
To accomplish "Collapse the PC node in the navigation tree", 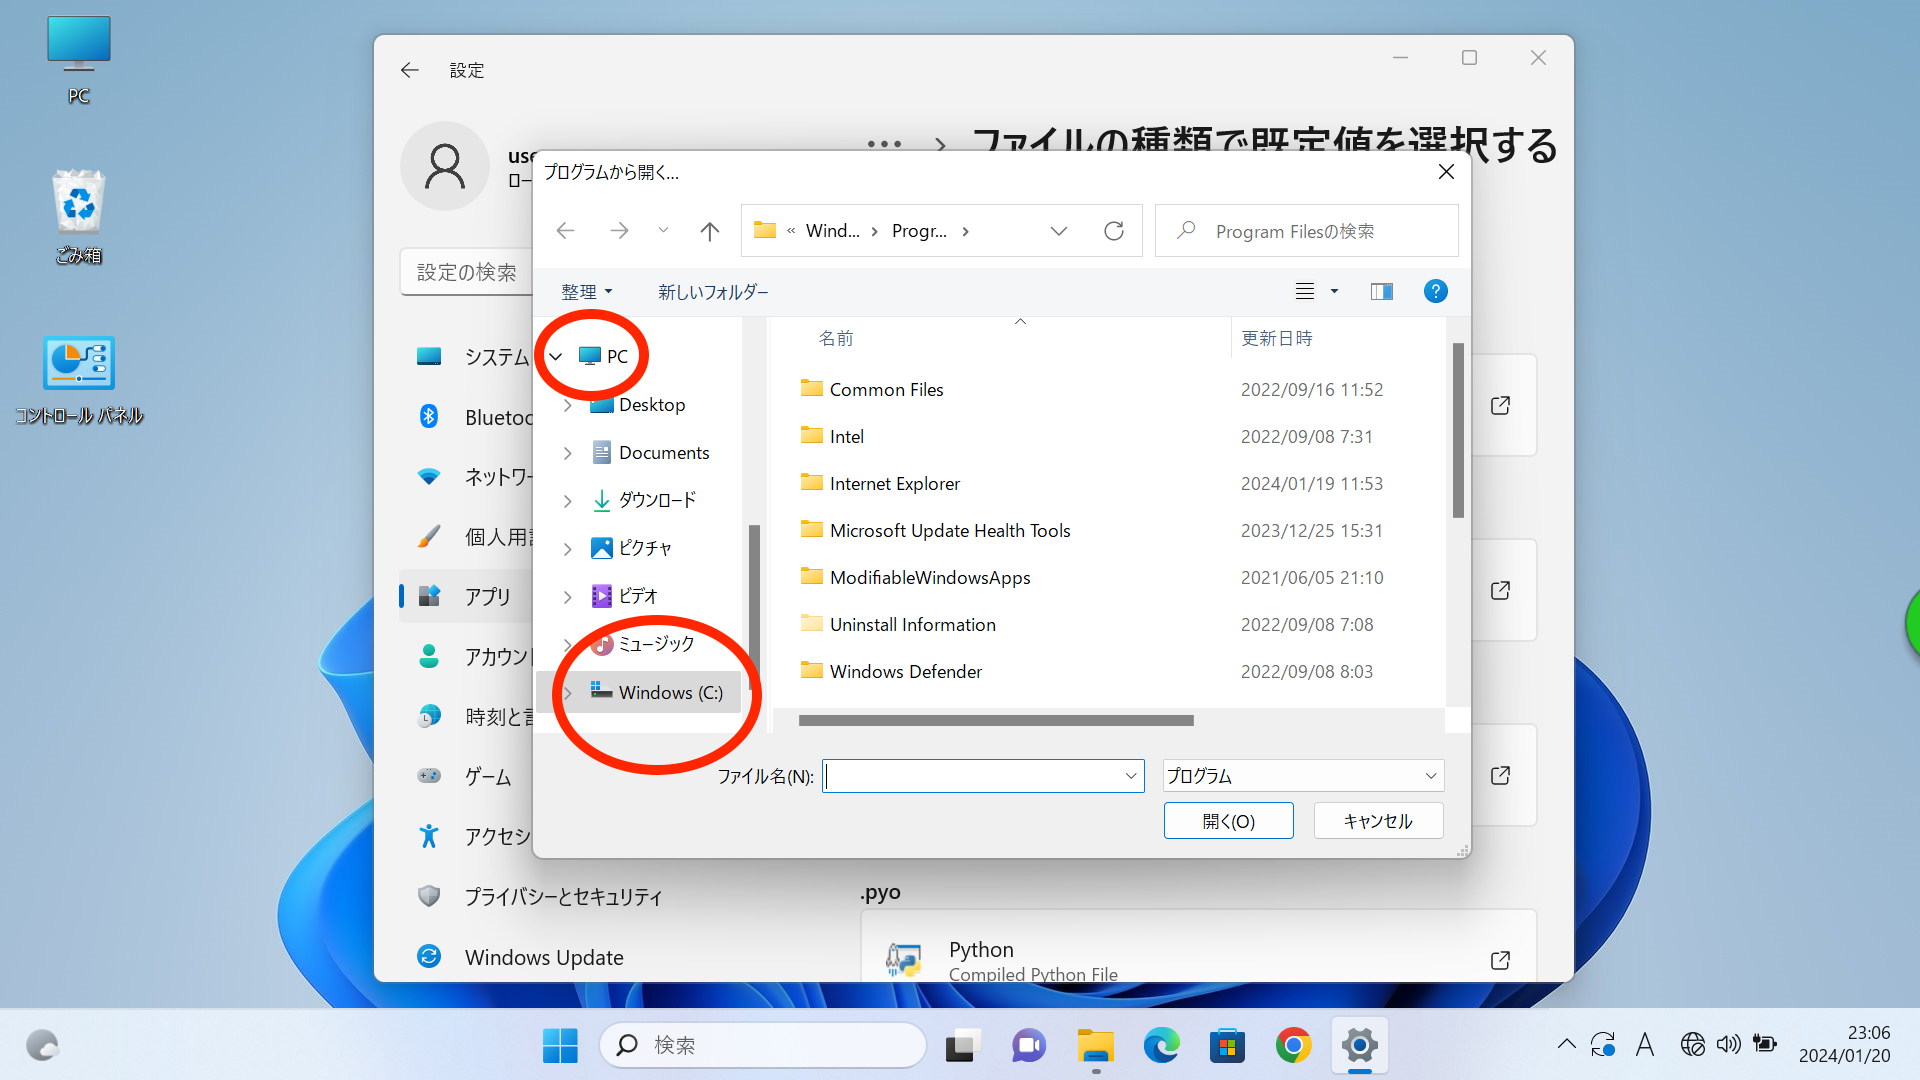I will click(556, 355).
